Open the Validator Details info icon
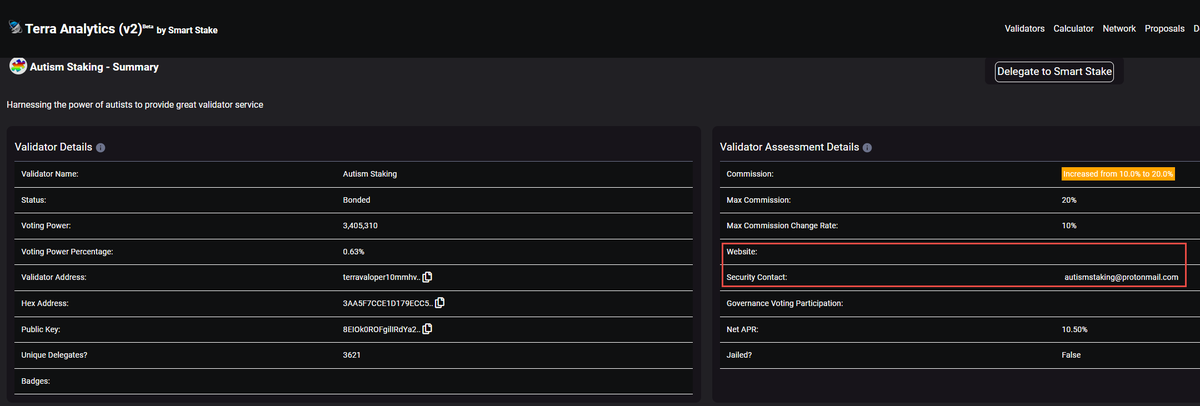Screen dimensions: 1200x406 (x=101, y=148)
